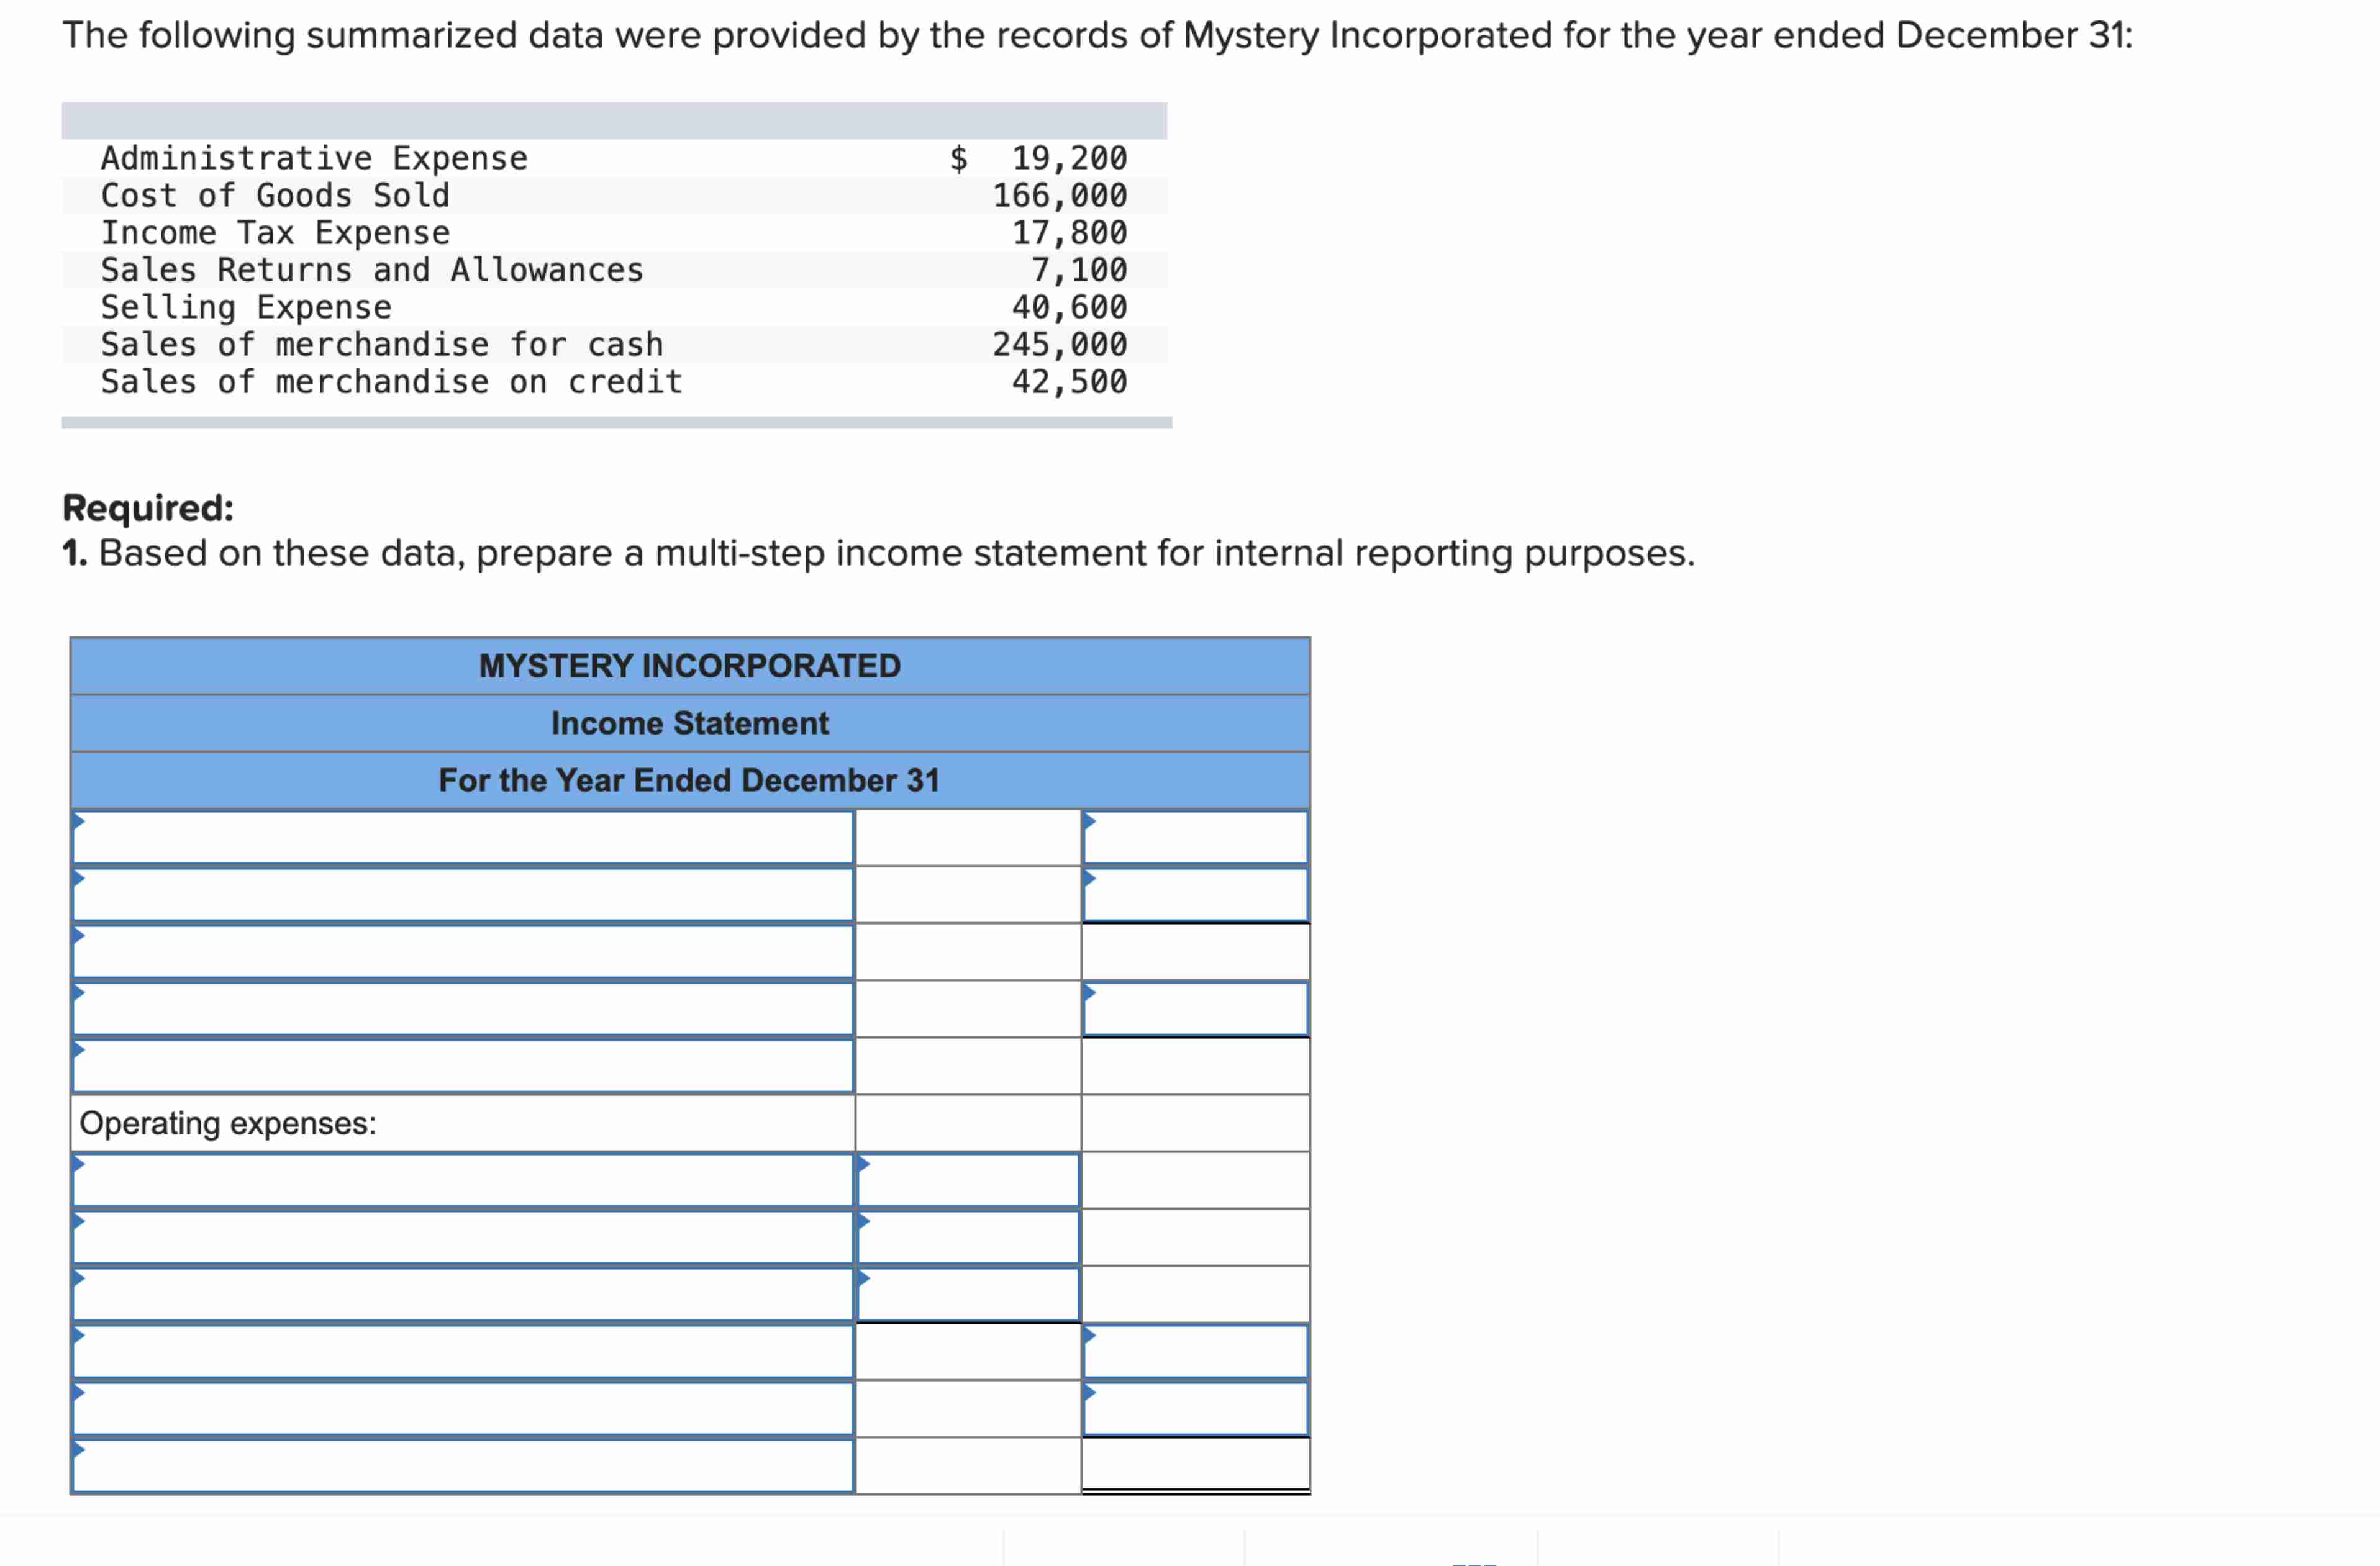Click middle amount field of first operating expense row
The height and width of the screenshot is (1566, 2380).
pos(968,1181)
